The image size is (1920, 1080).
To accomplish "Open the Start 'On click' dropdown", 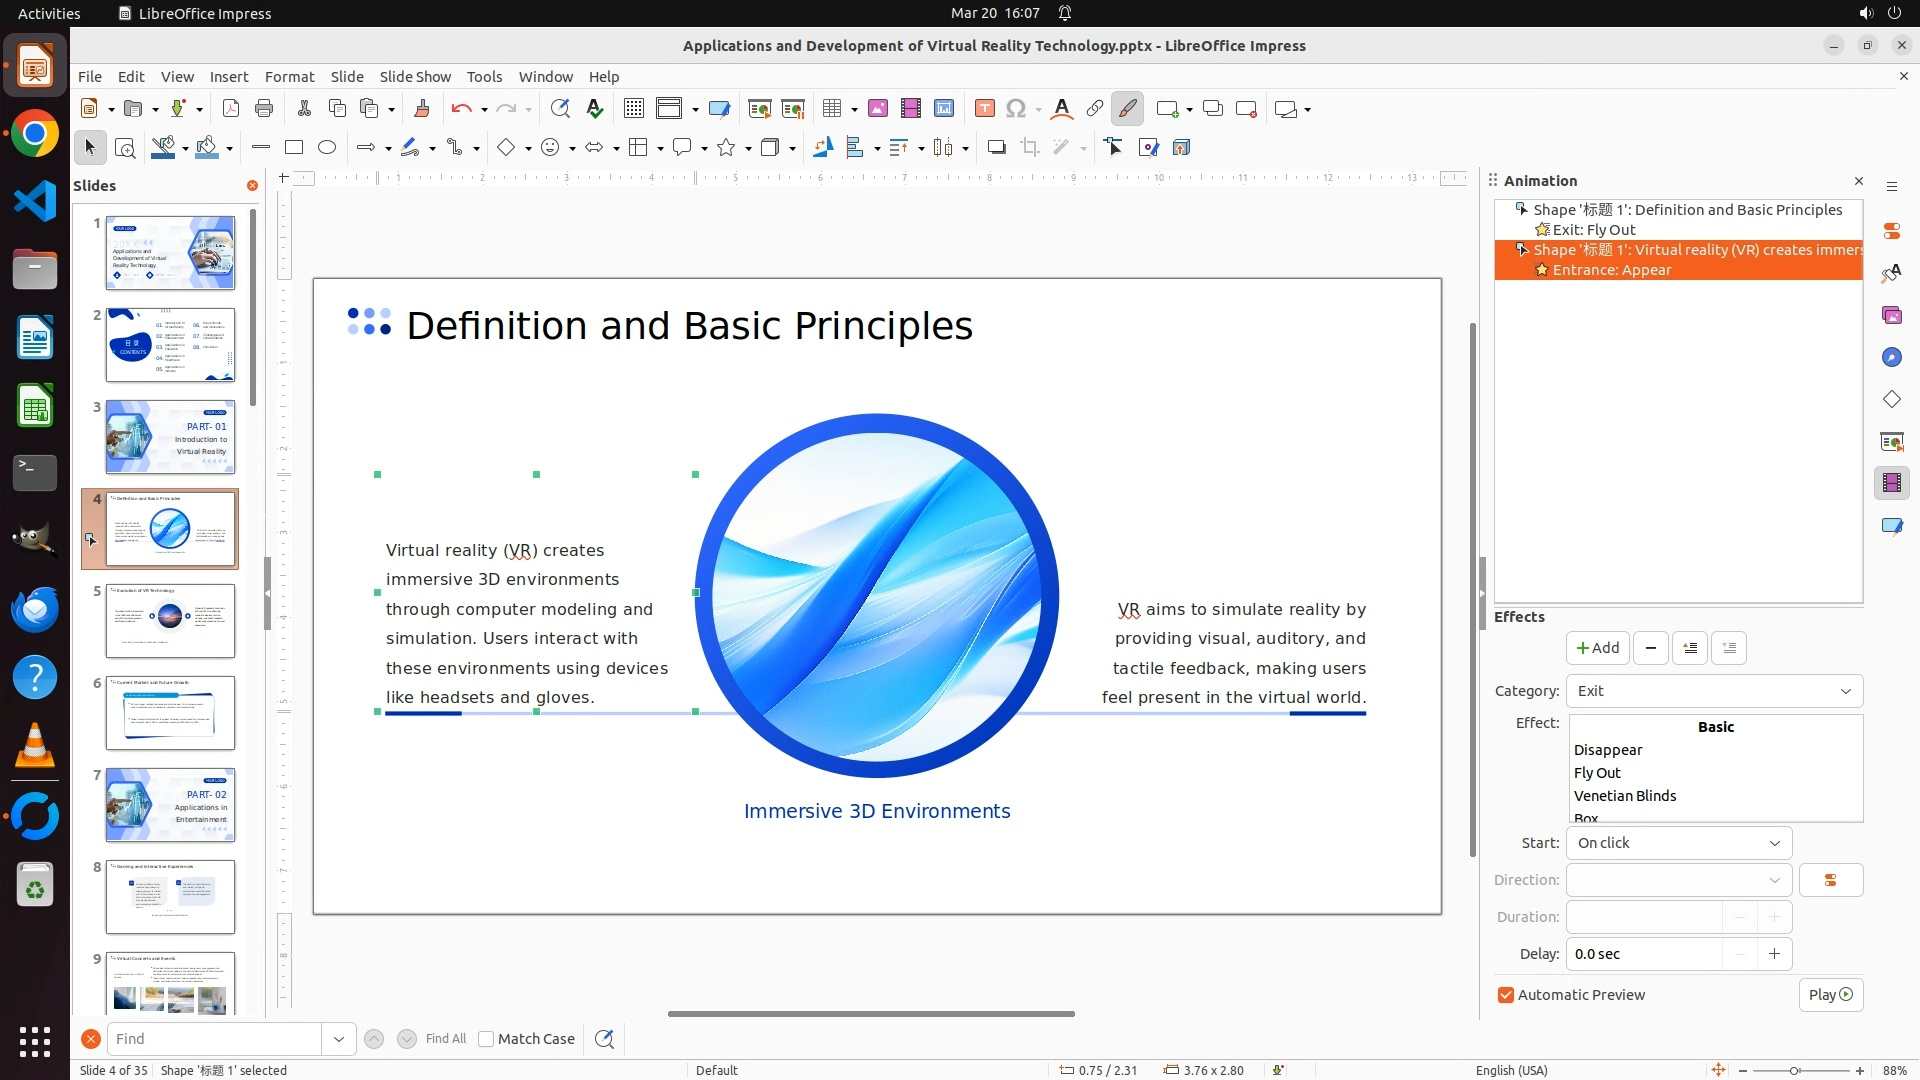I will (1678, 843).
